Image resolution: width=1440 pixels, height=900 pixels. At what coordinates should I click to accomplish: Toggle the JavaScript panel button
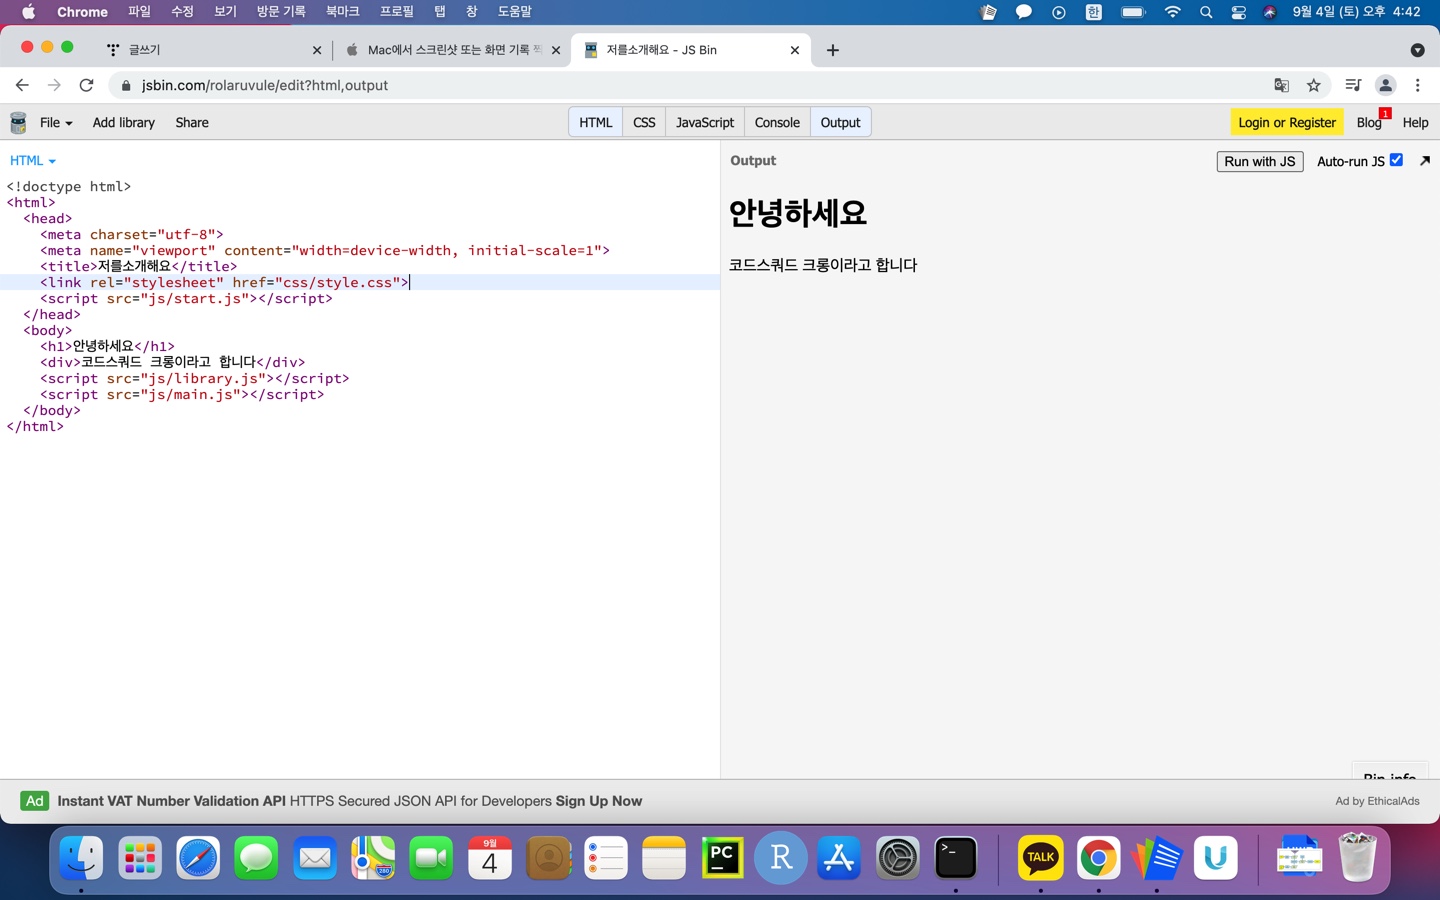point(705,122)
